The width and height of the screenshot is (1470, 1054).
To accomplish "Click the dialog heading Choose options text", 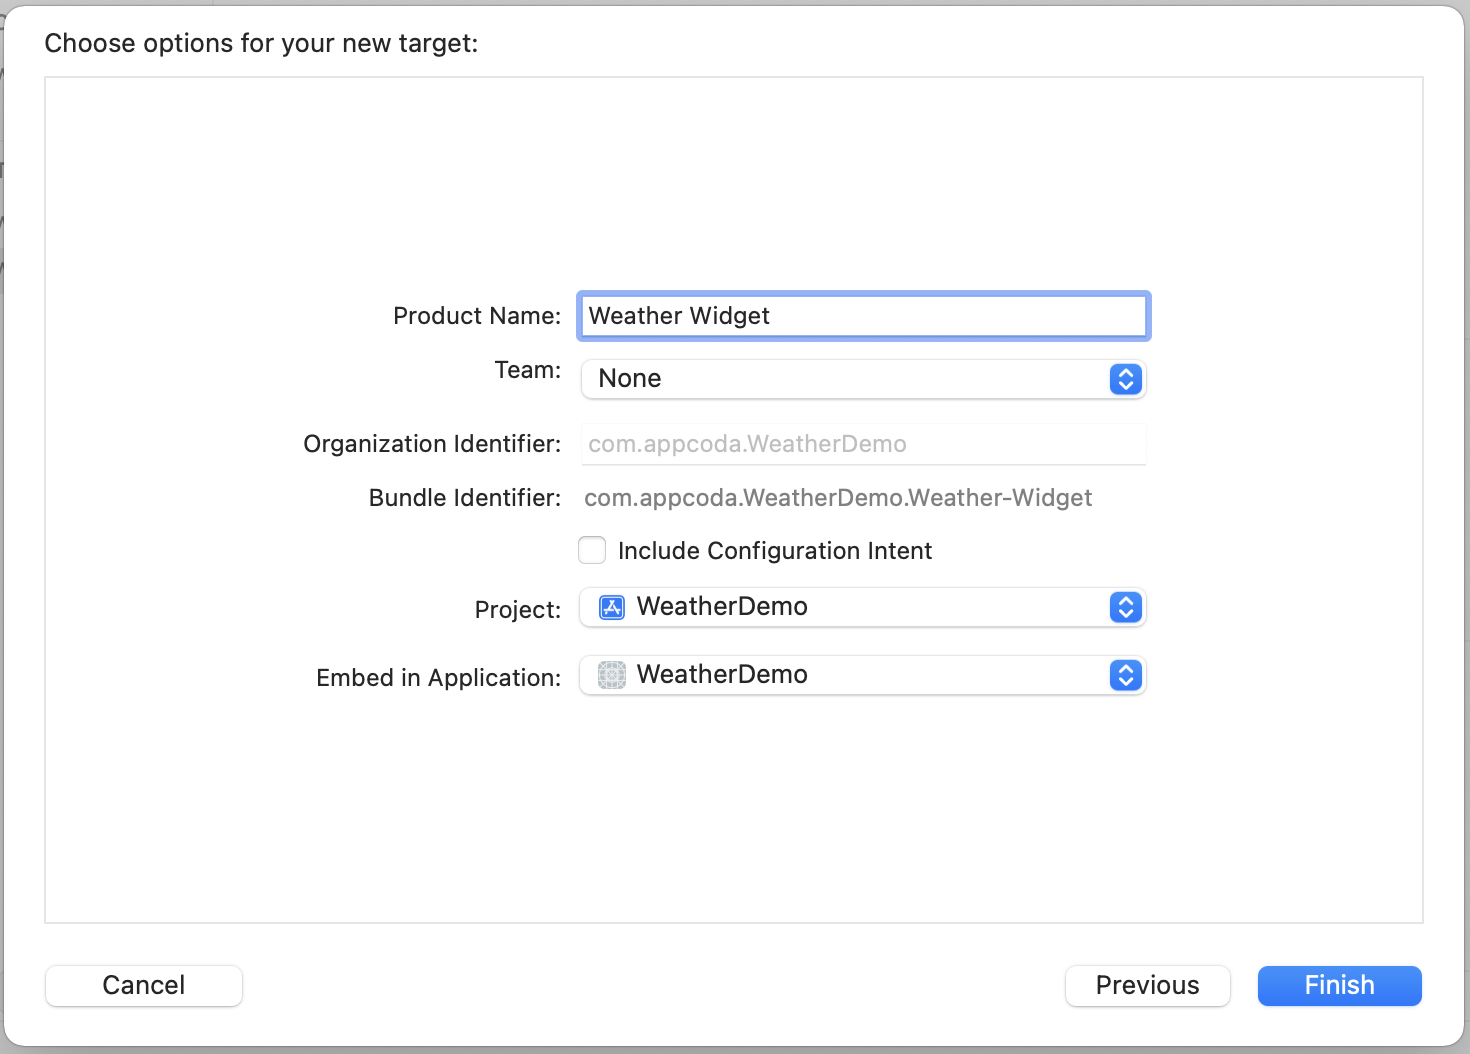I will coord(261,43).
